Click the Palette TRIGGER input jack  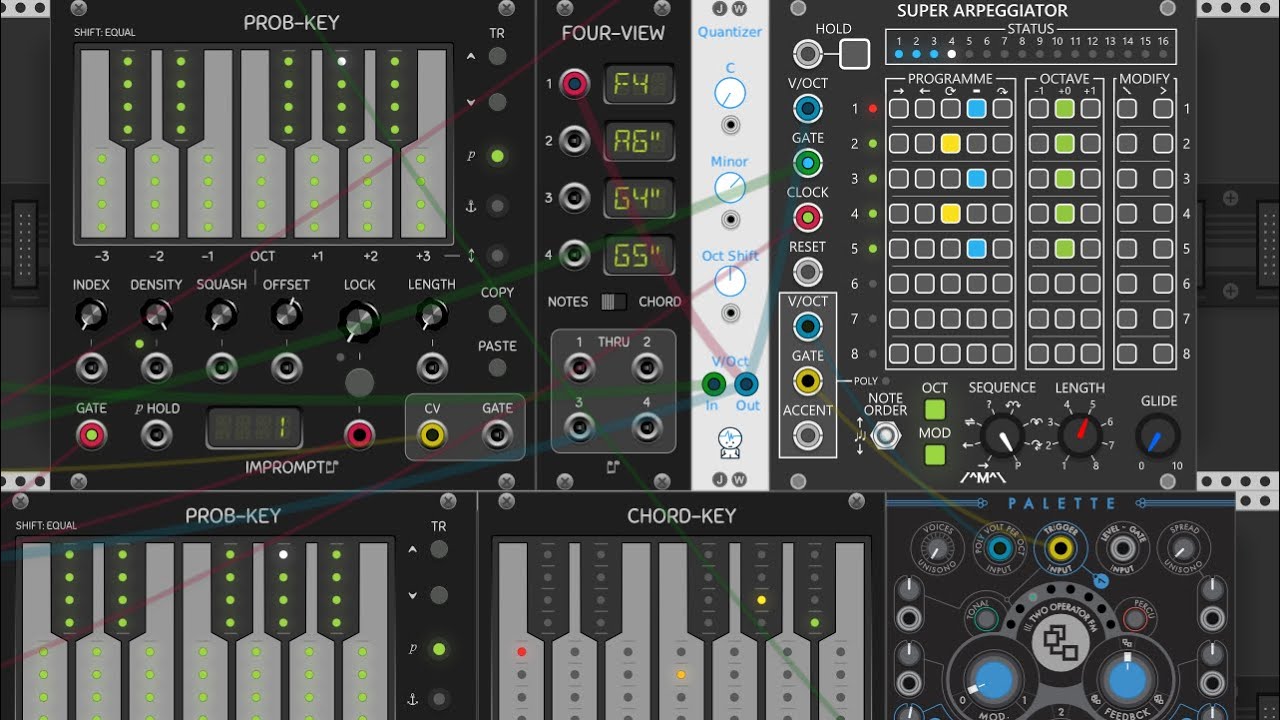[1060, 547]
